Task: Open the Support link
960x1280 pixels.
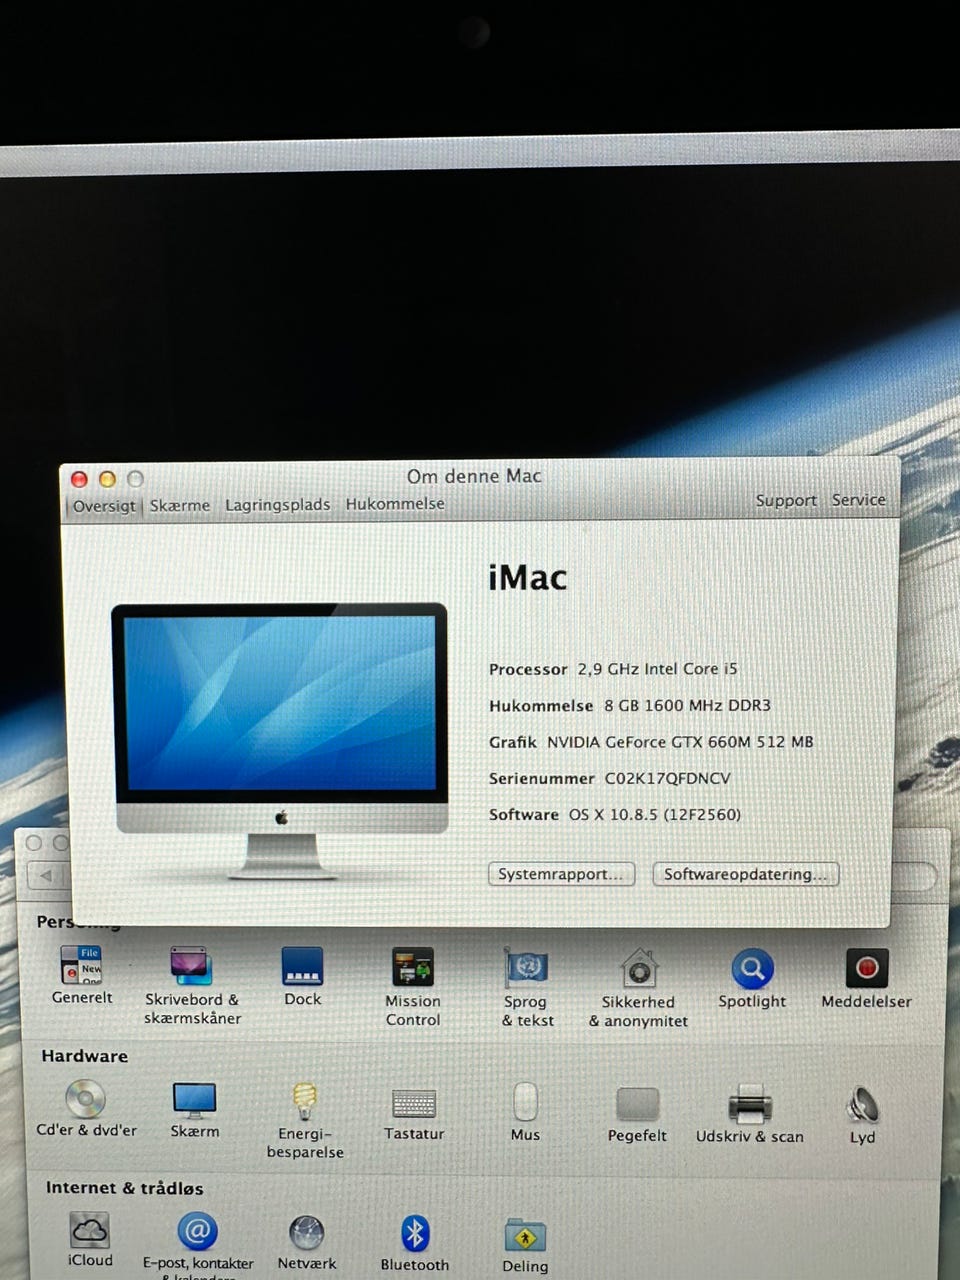Action: pos(786,501)
